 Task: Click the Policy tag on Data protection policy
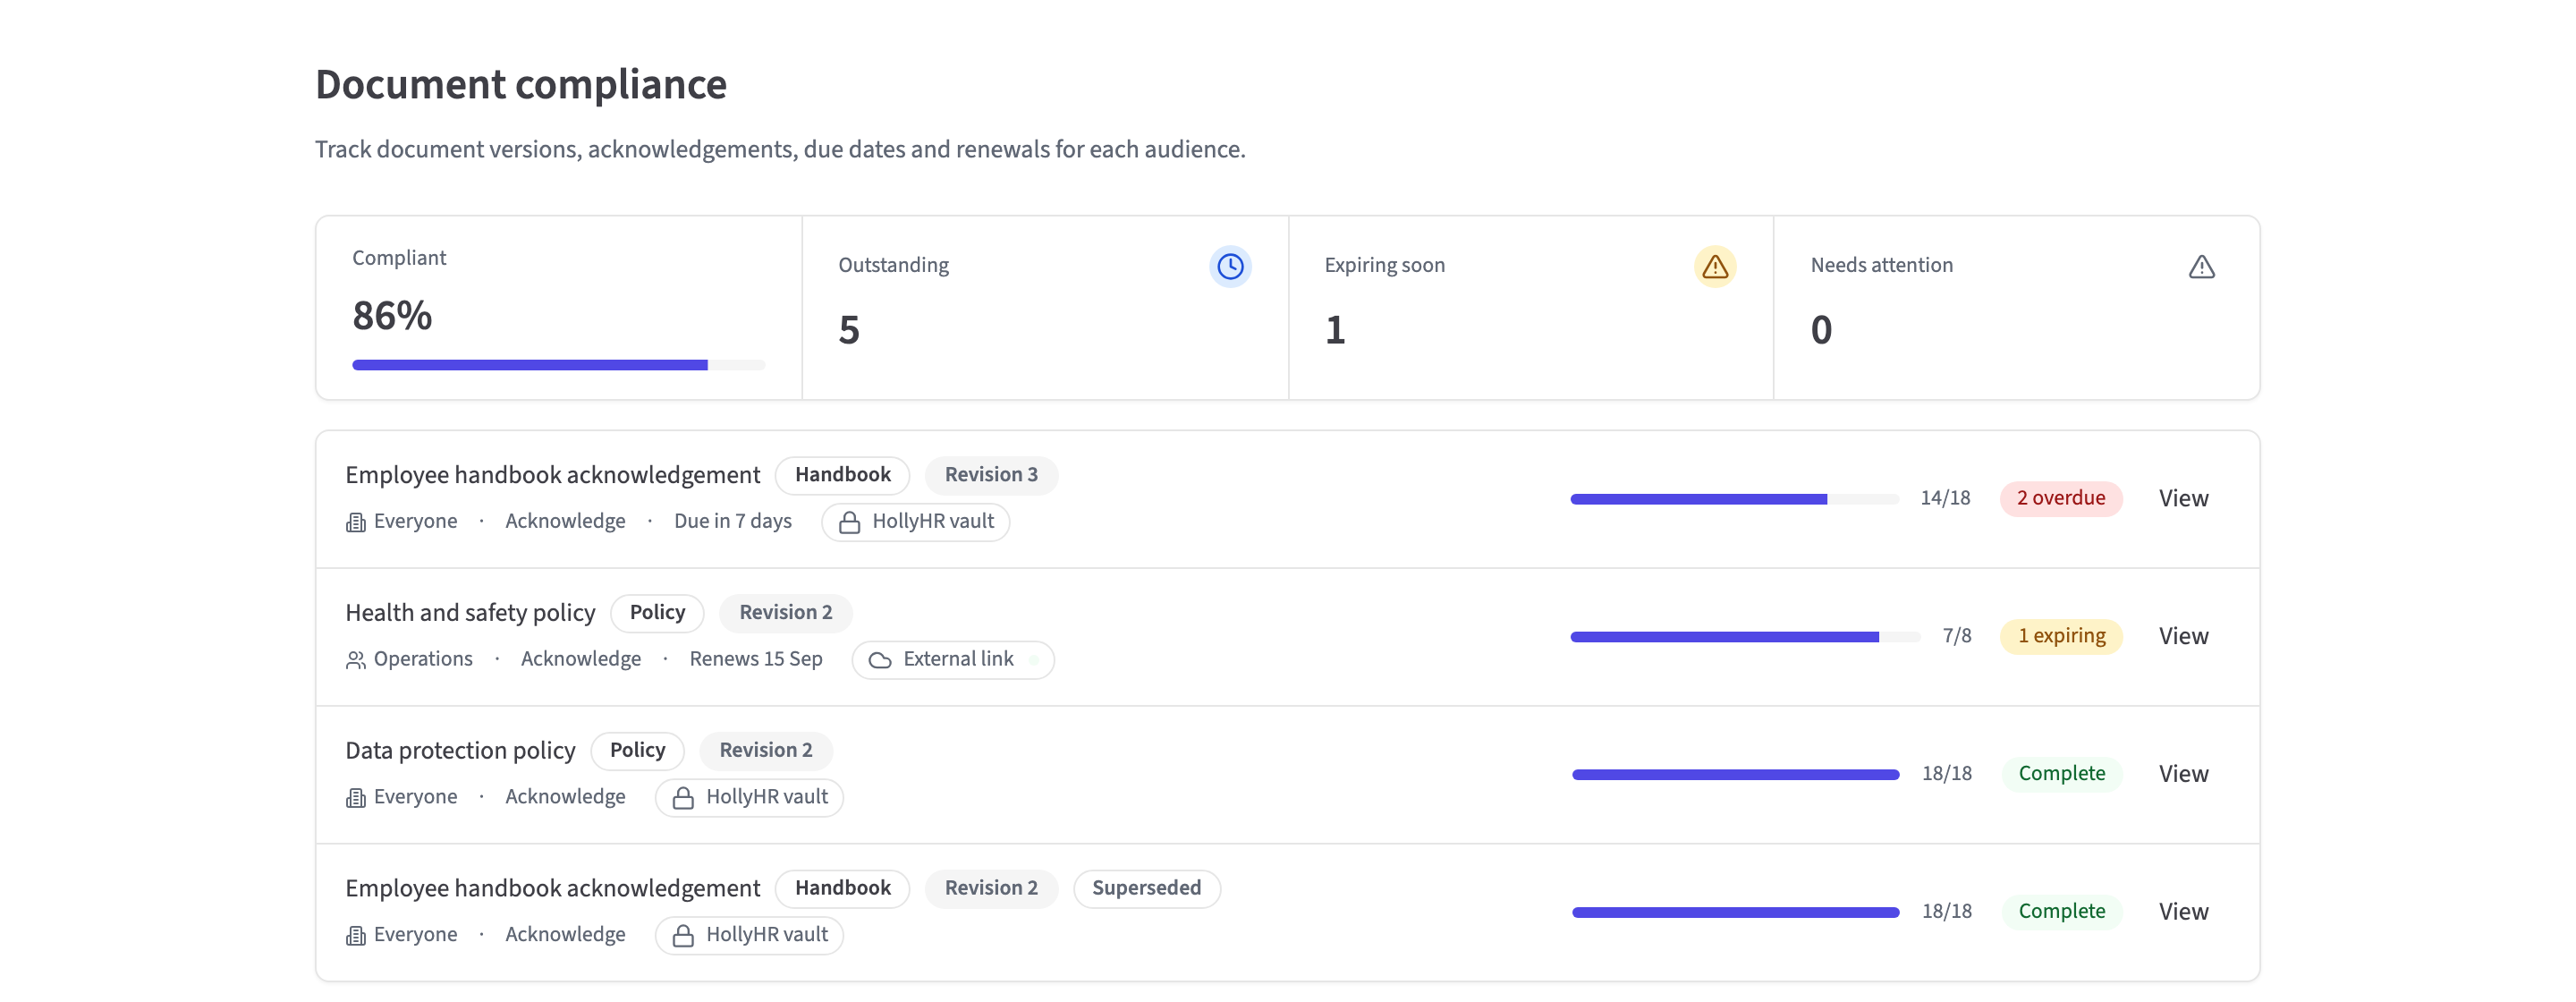point(637,751)
